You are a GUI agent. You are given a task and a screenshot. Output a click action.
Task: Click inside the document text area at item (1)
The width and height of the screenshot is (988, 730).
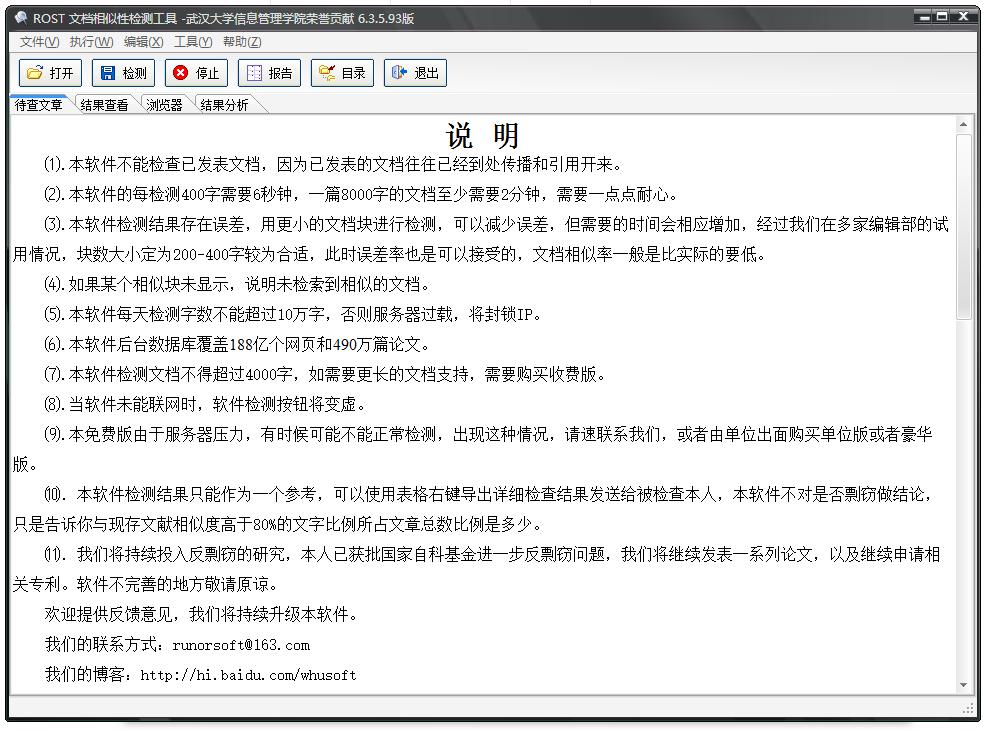334,164
